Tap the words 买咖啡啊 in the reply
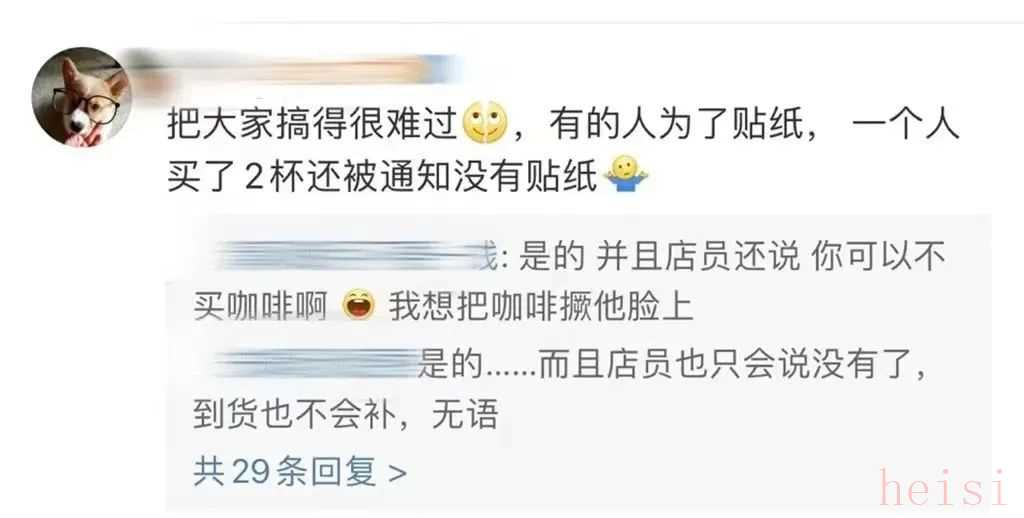Viewport: 1024px width, 518px height. 260,306
